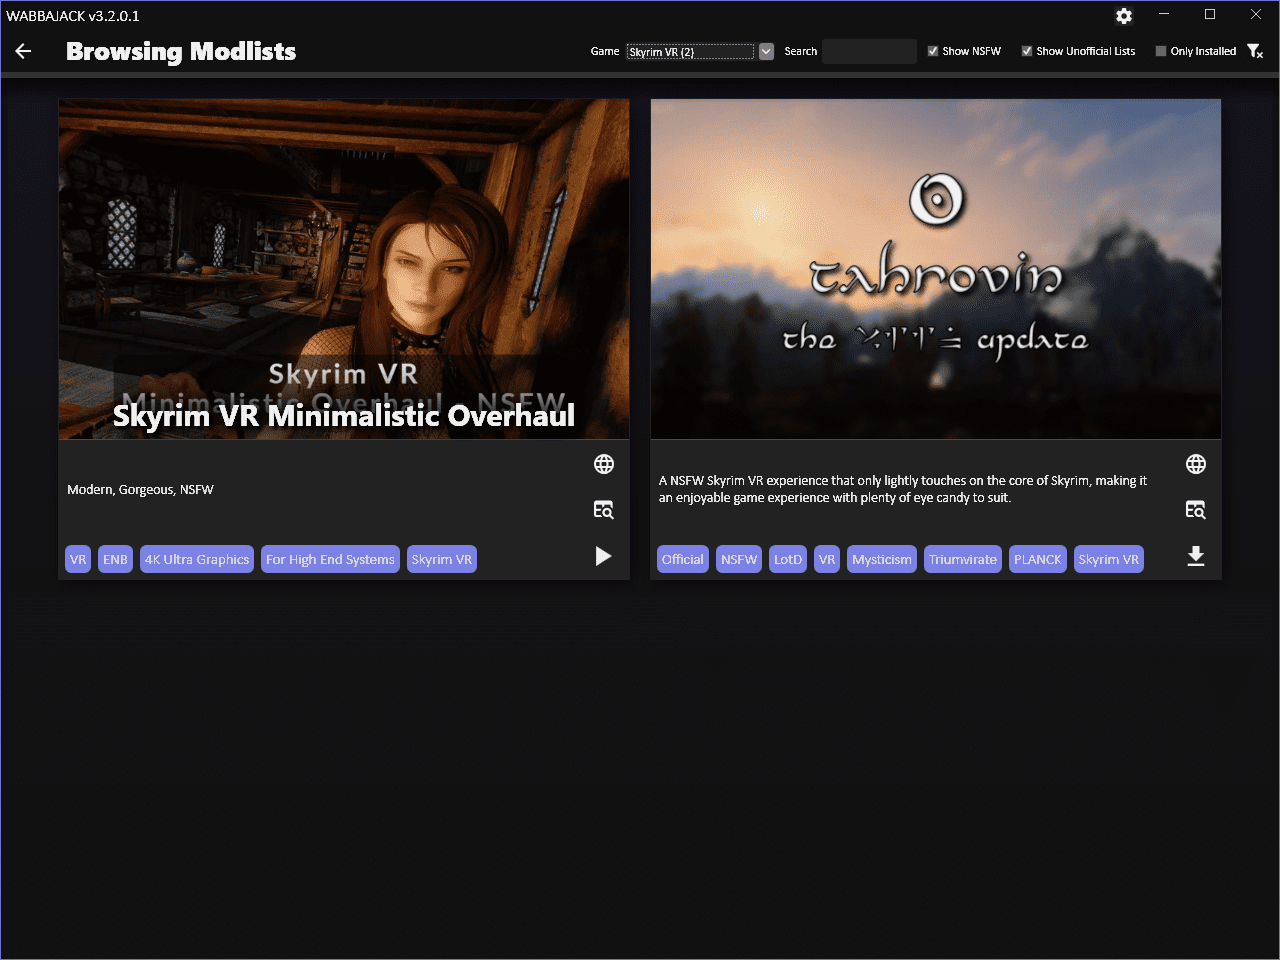The image size is (1280, 960).
Task: Select the NSFW tag on Tahrovin
Action: (739, 559)
